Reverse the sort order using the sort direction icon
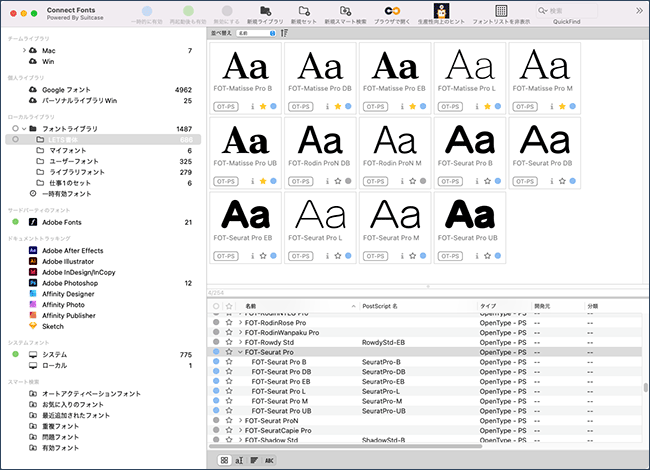The image size is (650, 470). coord(284,33)
